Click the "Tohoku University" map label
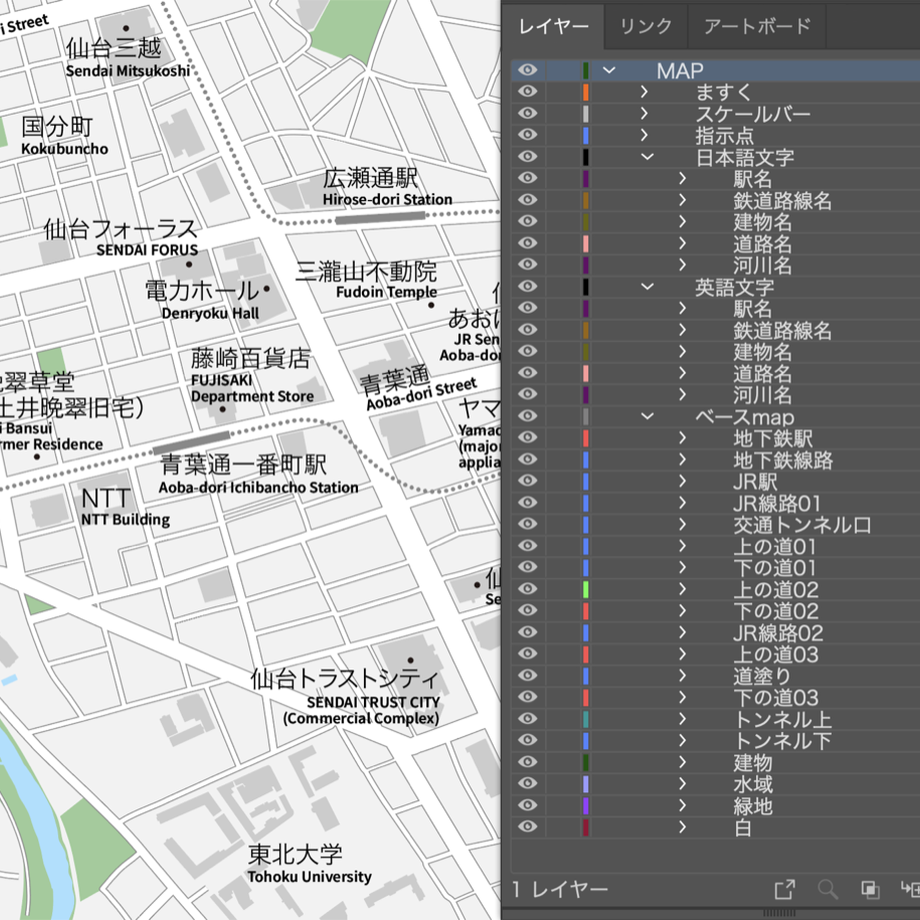Viewport: 920px width, 920px height. (309, 877)
